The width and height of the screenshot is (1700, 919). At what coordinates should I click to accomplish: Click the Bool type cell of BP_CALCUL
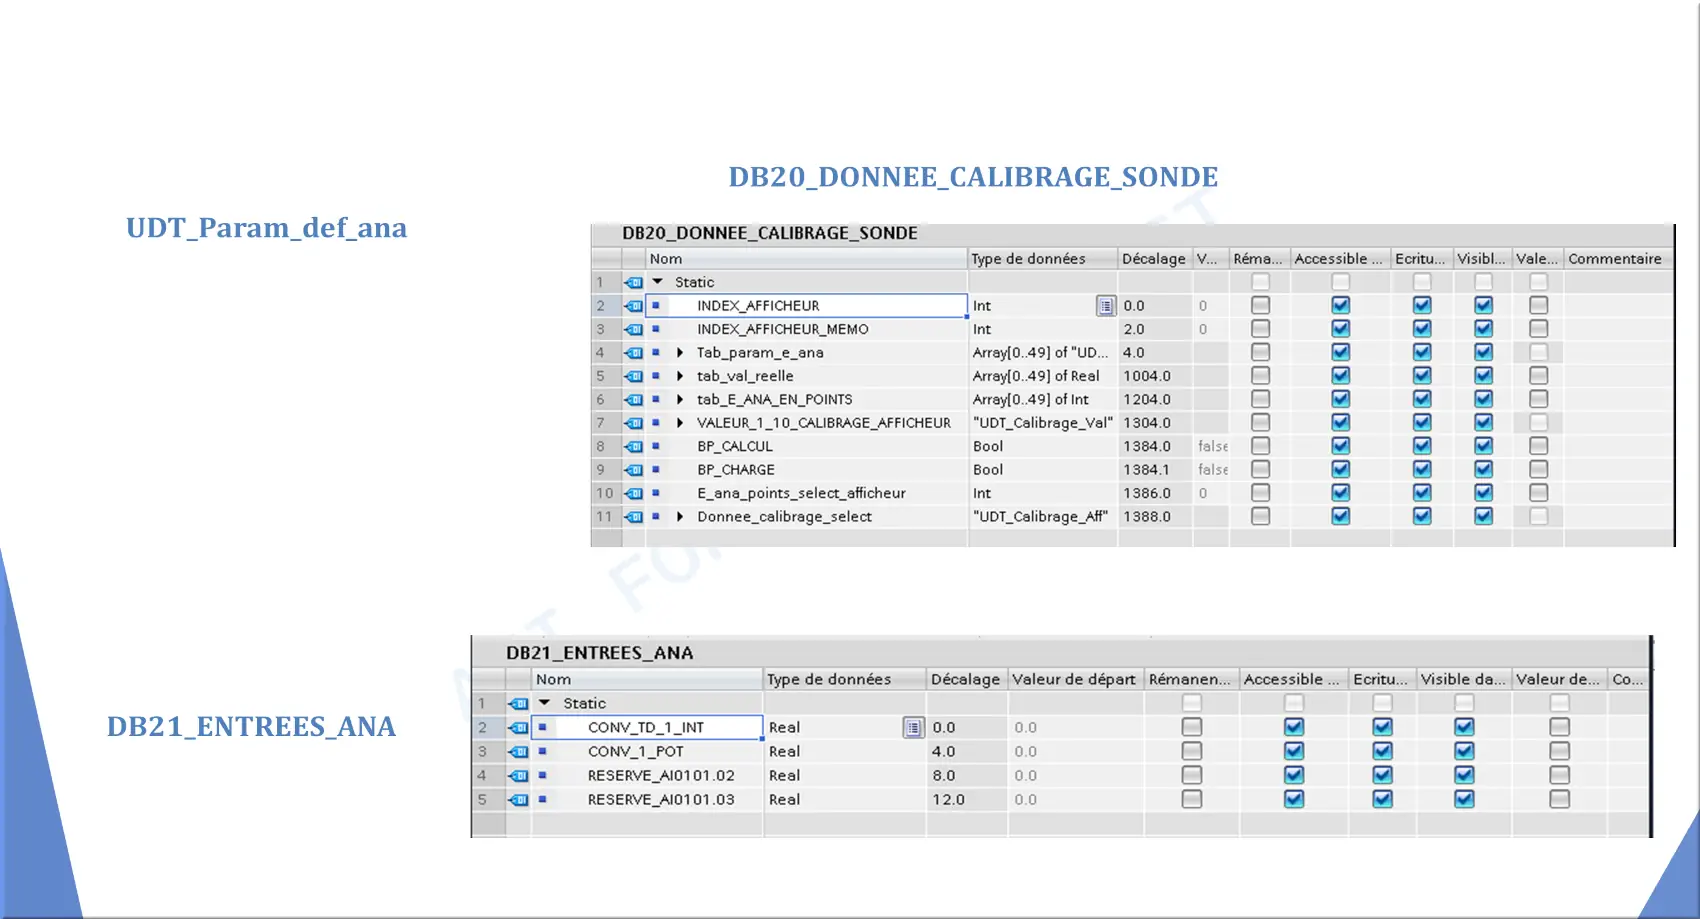click(x=1043, y=446)
